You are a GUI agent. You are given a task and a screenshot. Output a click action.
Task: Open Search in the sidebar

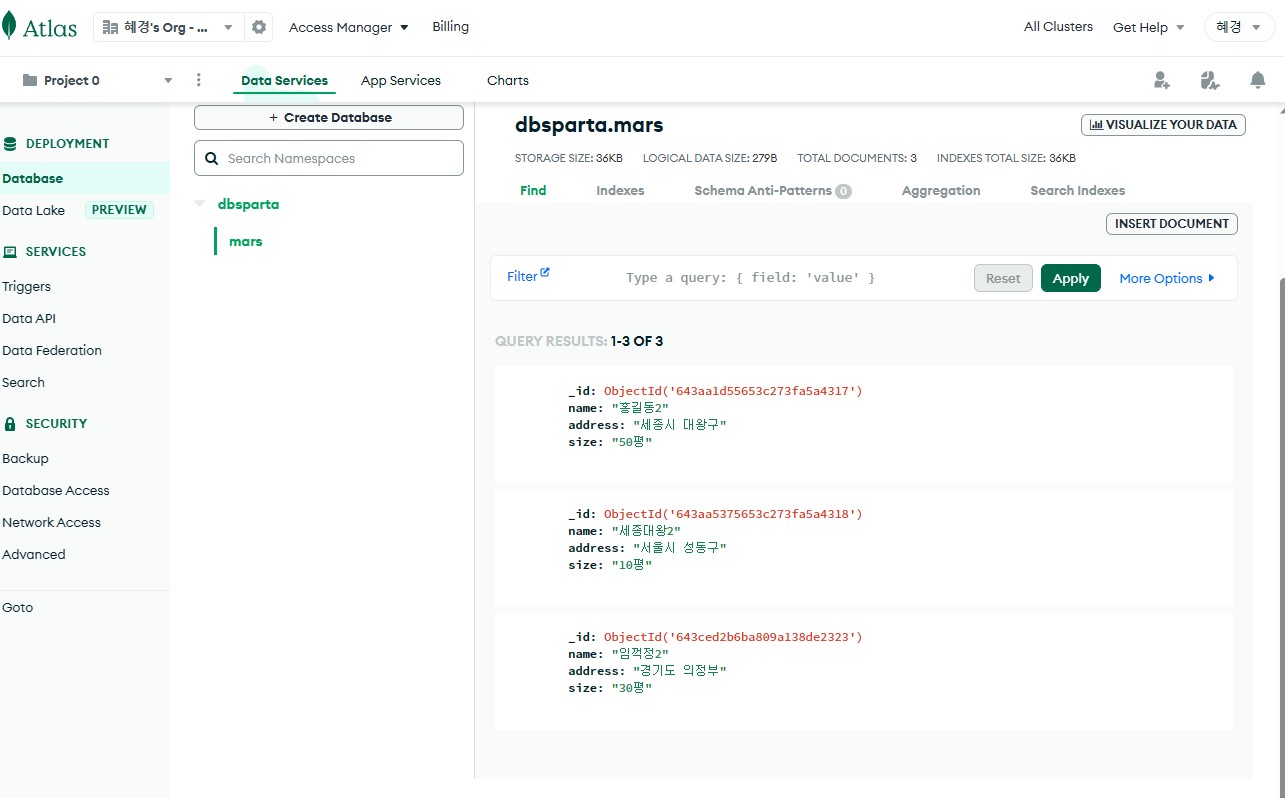pyautogui.click(x=24, y=382)
